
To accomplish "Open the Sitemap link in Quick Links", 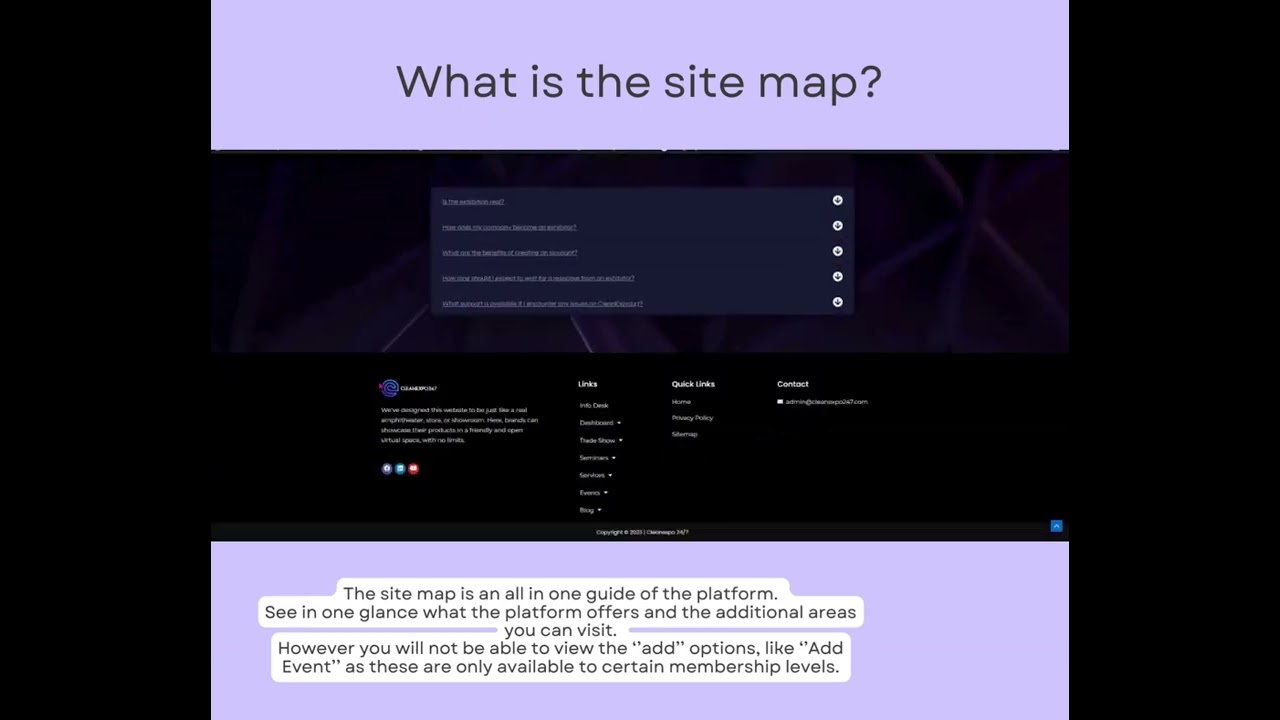I will click(685, 434).
